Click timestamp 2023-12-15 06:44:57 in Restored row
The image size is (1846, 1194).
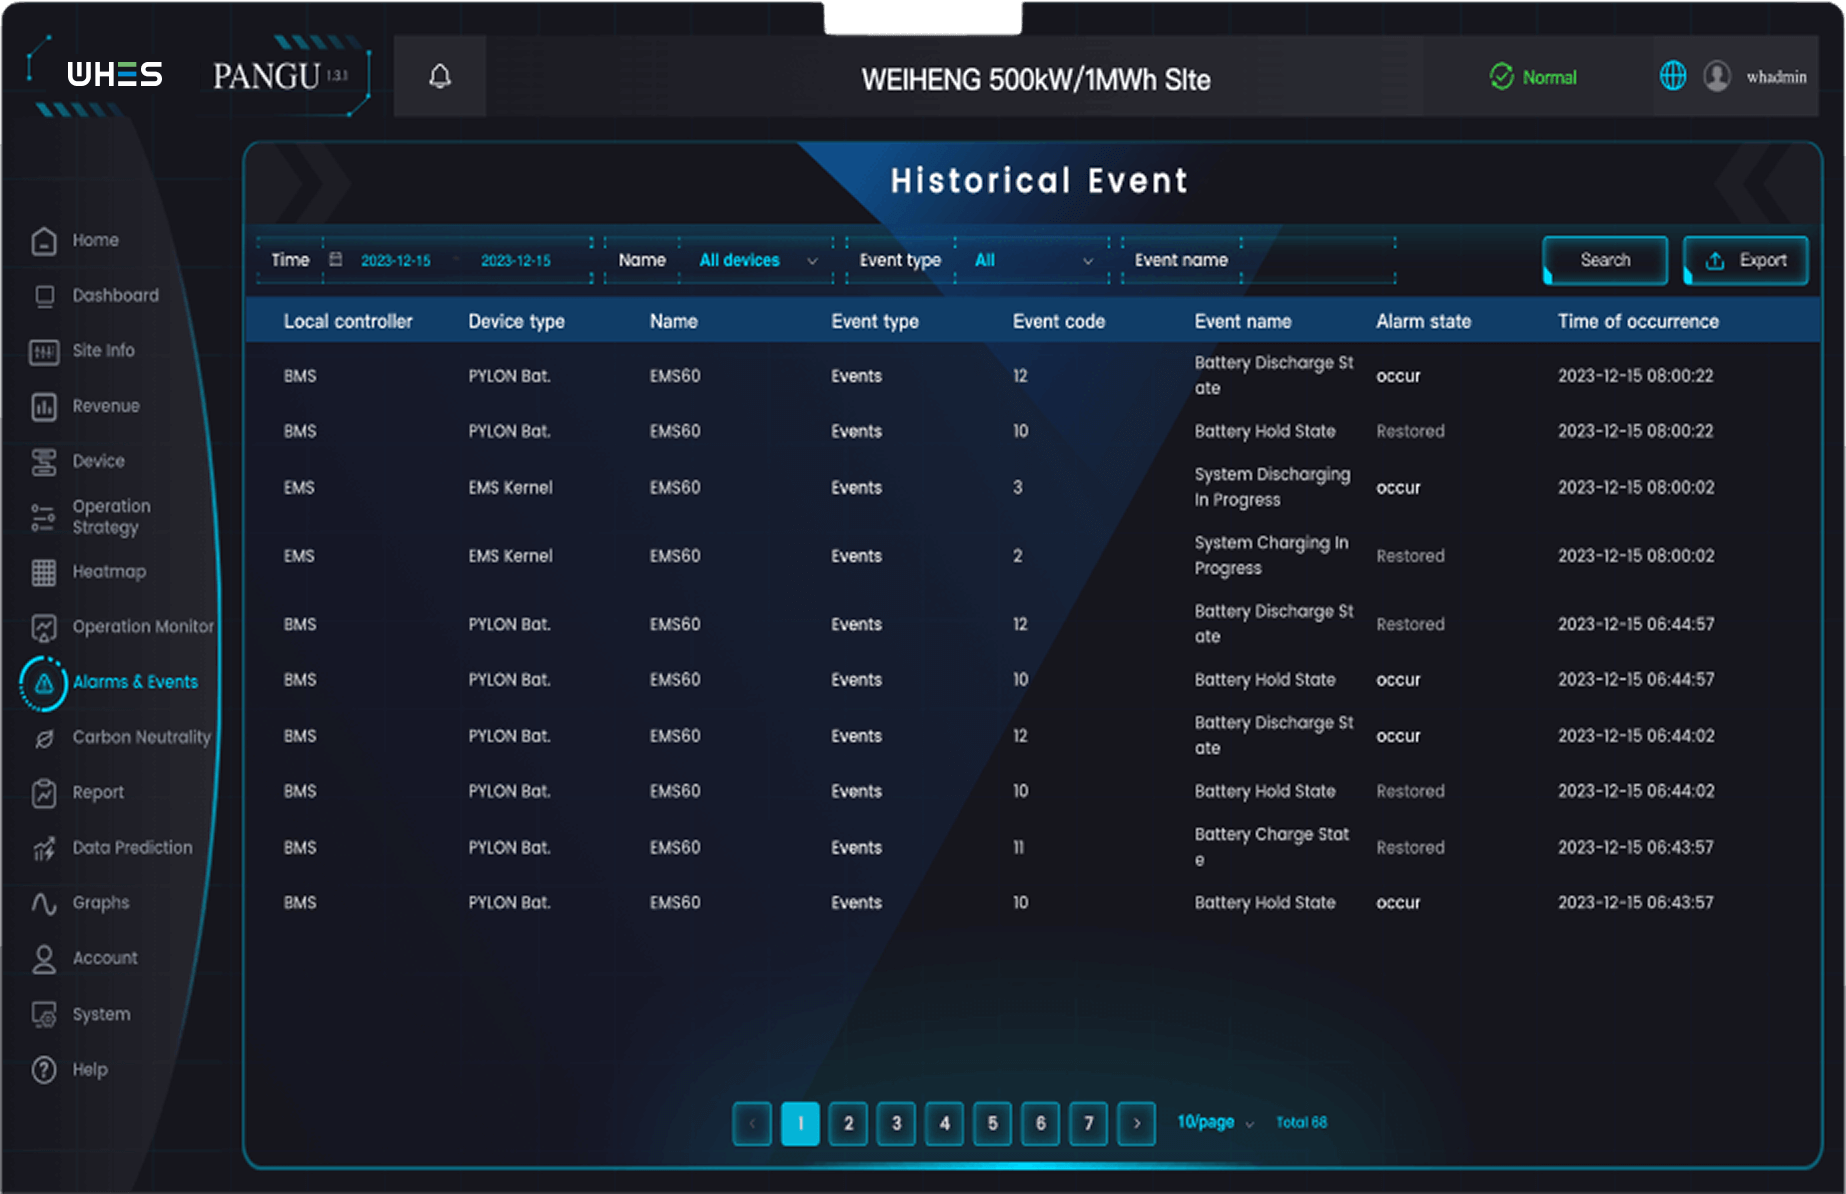click(x=1636, y=624)
